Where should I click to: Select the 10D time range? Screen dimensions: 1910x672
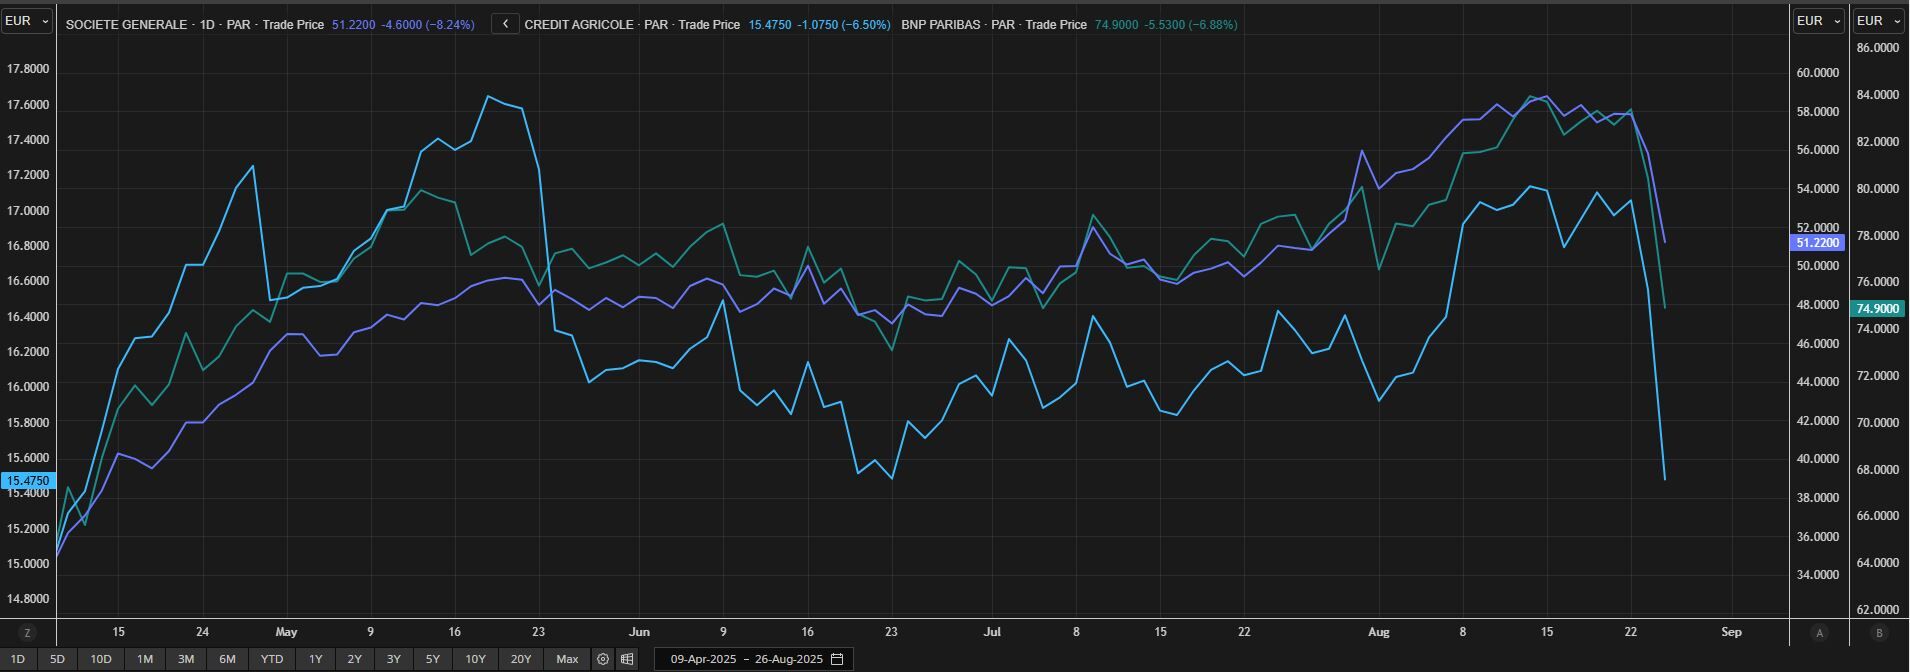(x=101, y=659)
